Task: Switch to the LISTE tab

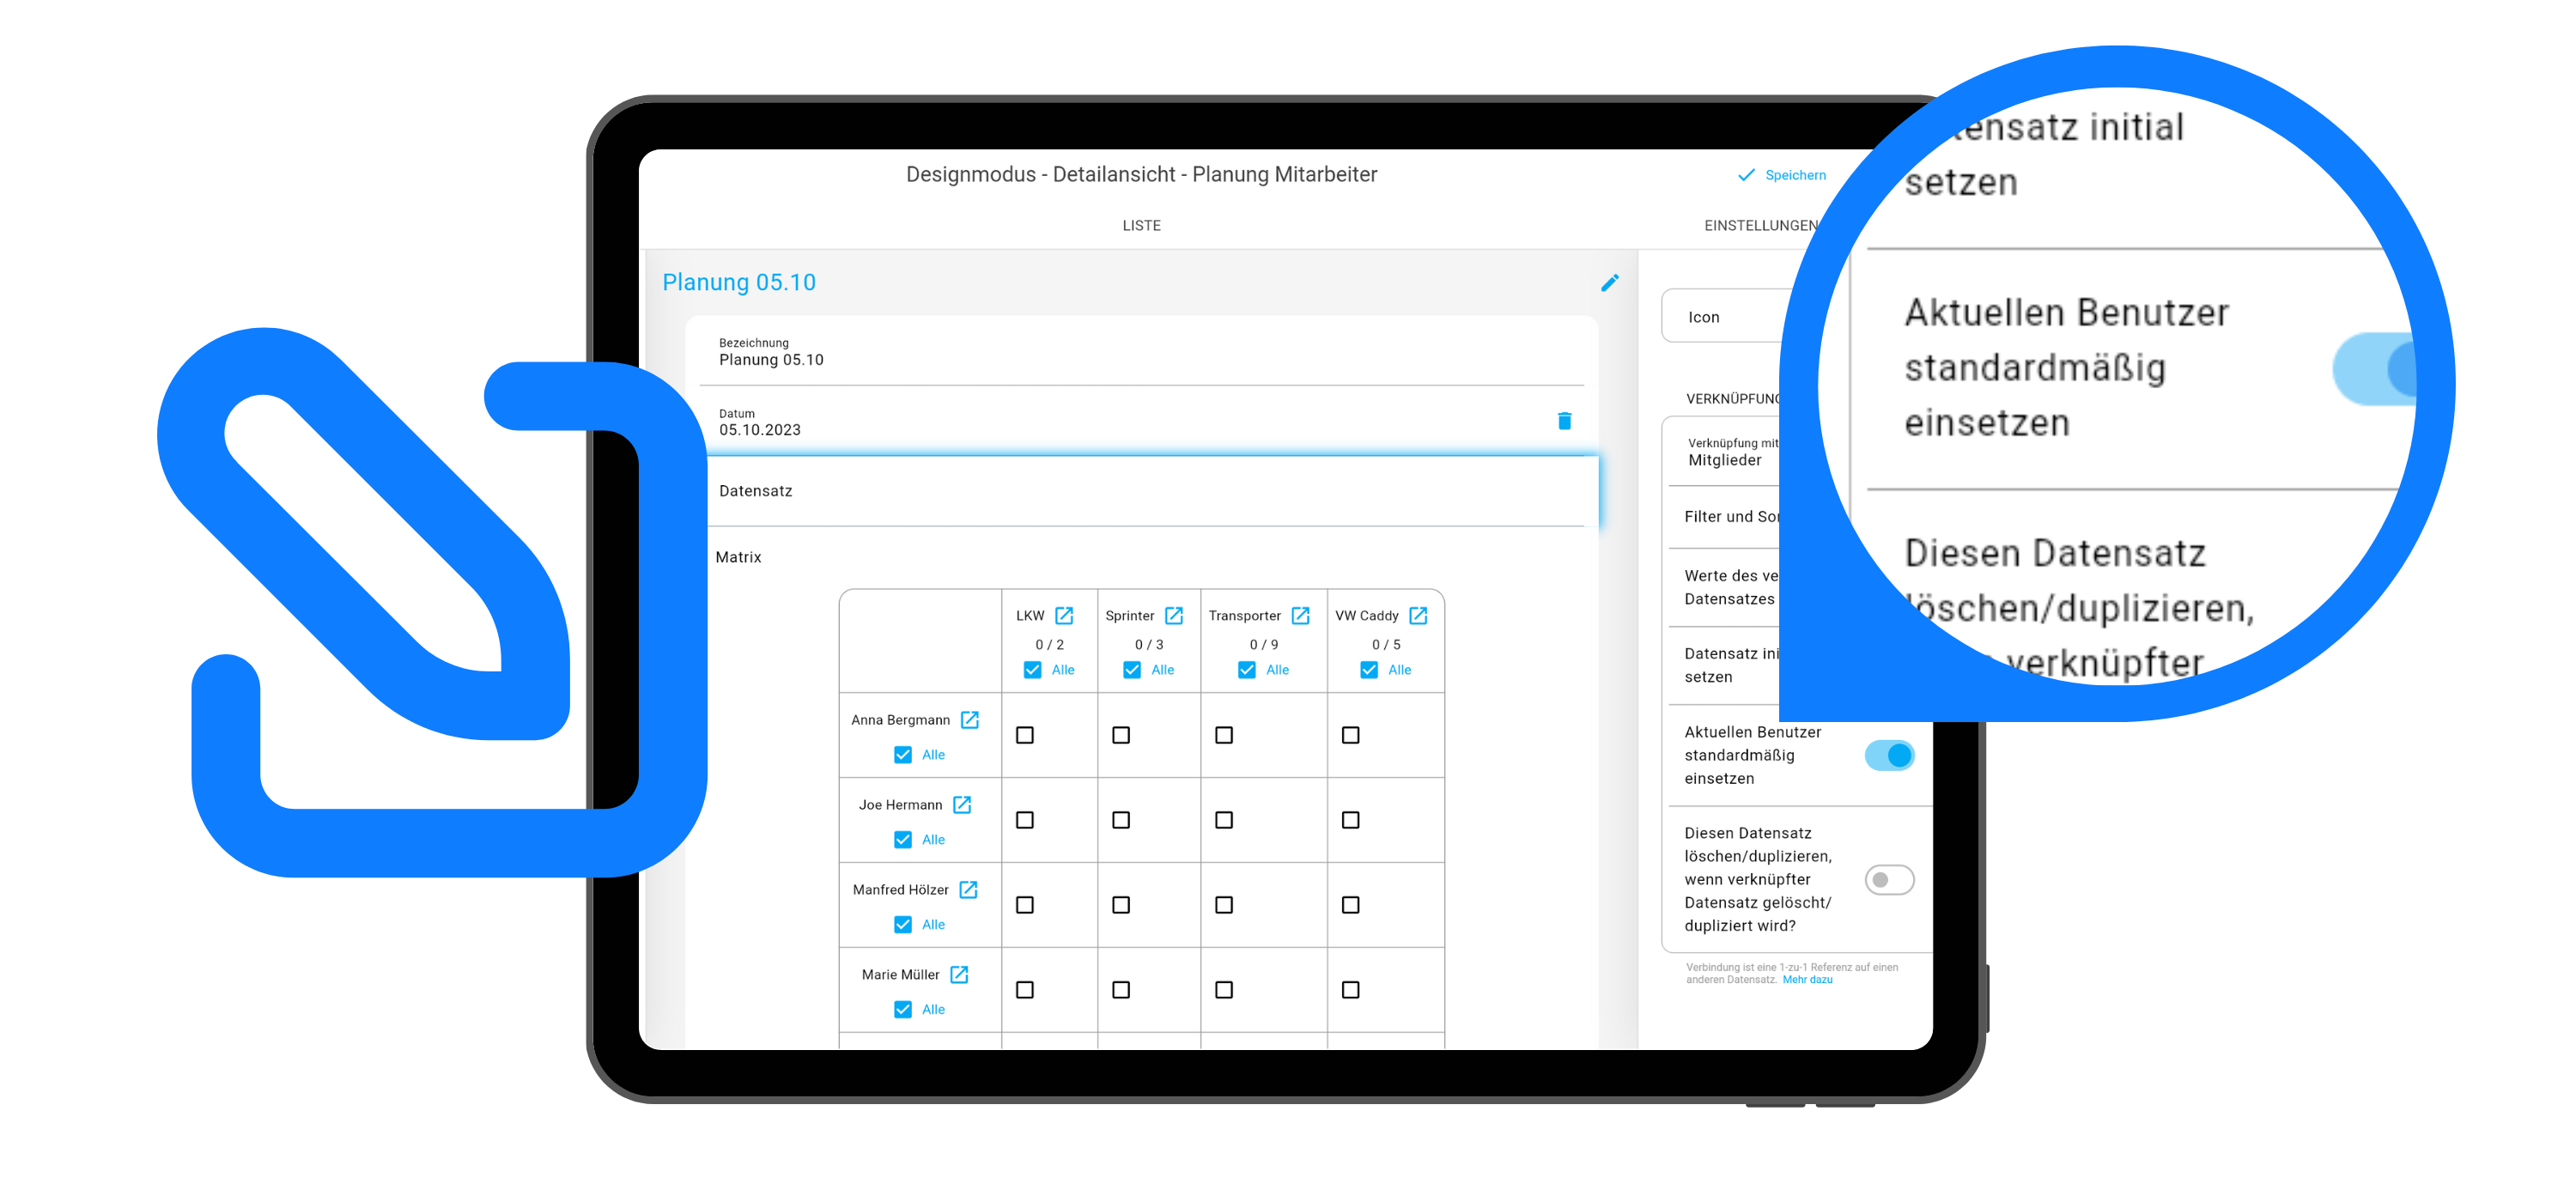Action: (1141, 226)
